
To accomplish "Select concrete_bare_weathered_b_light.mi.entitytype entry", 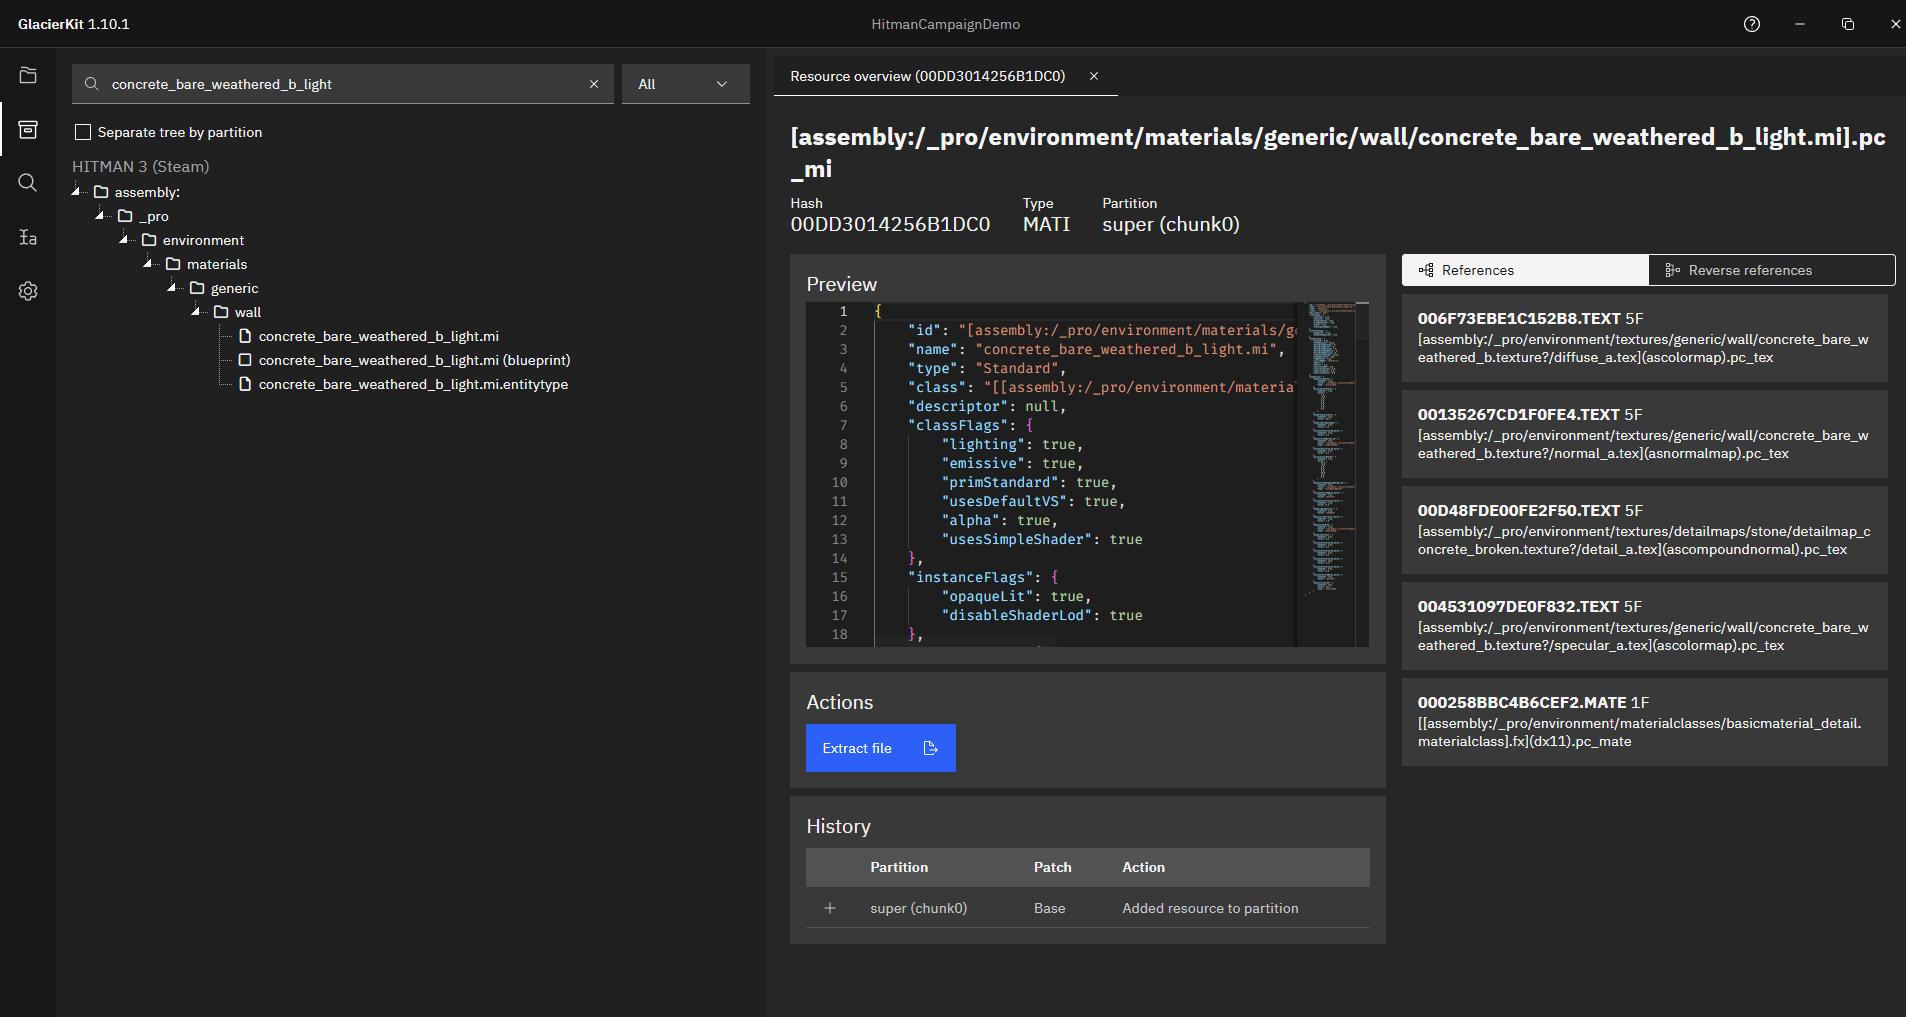I will [413, 384].
